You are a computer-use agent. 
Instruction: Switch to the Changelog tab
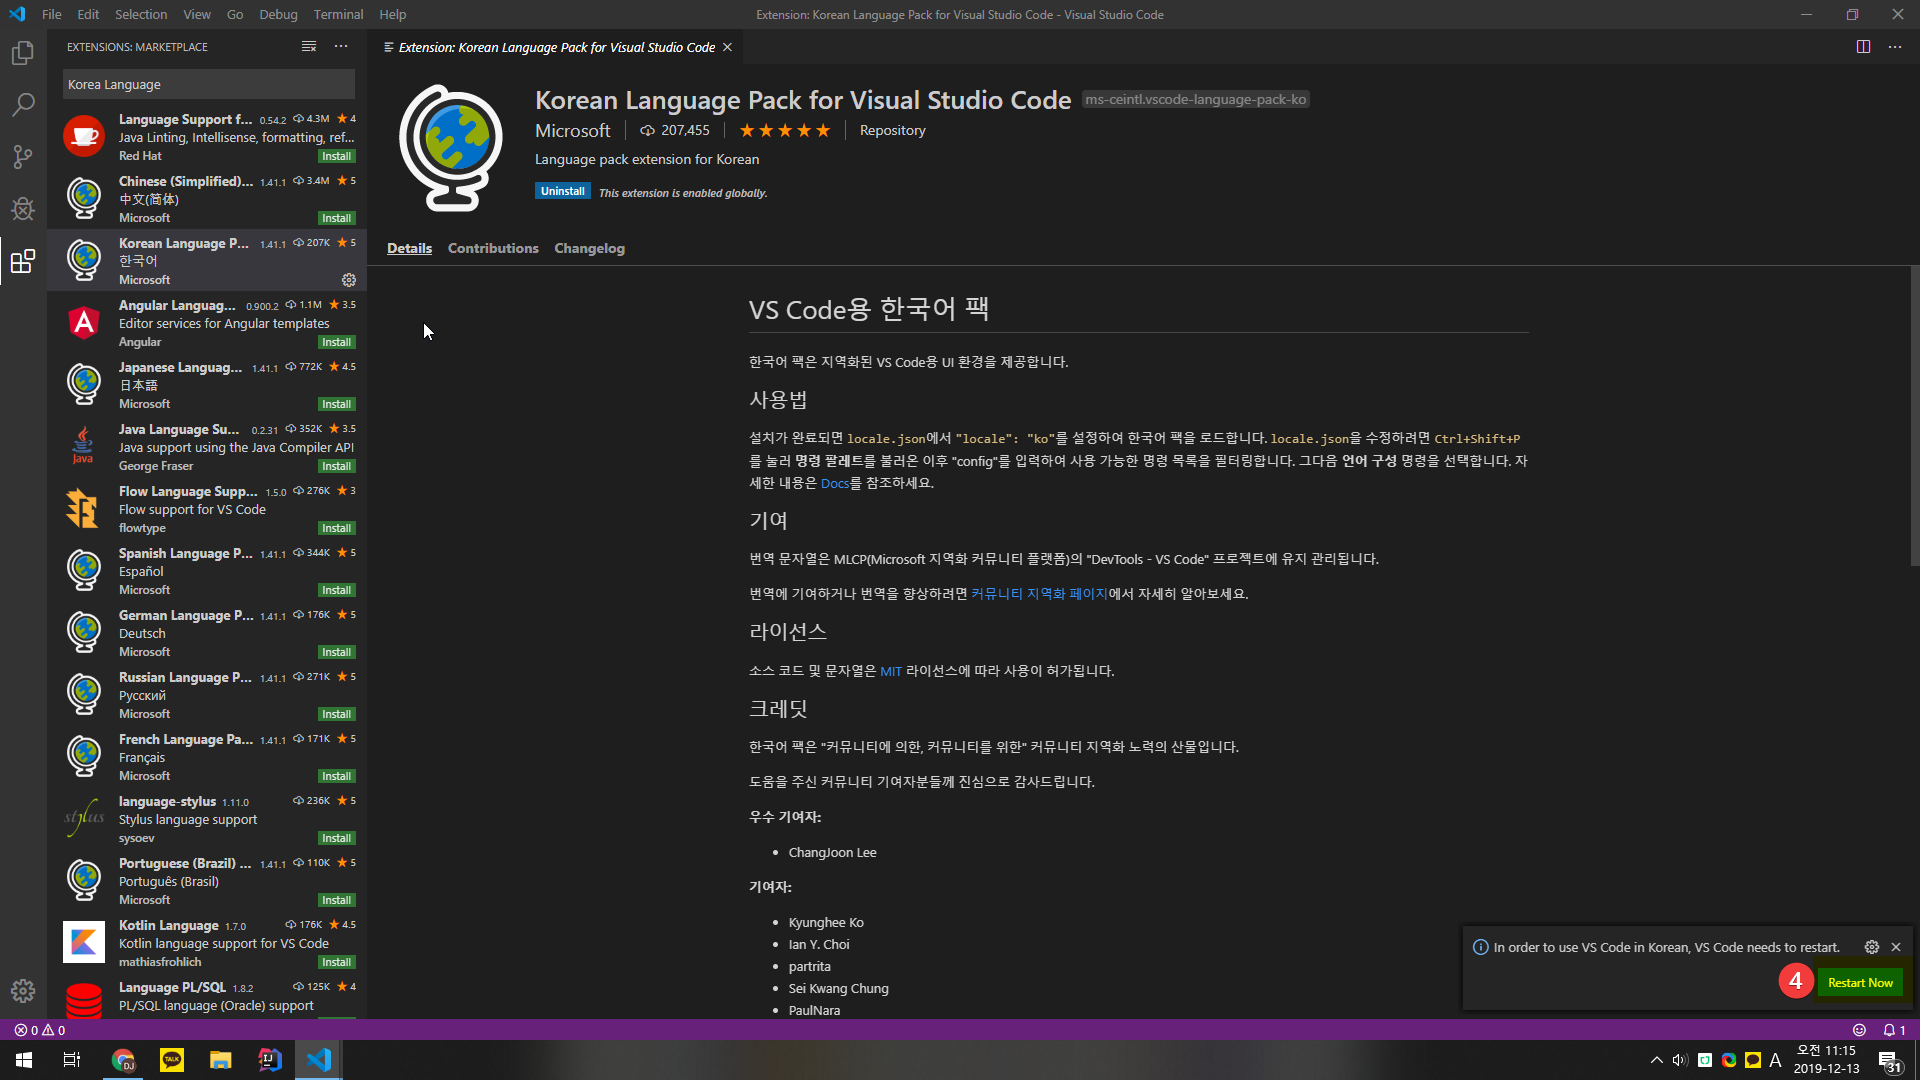(x=589, y=248)
